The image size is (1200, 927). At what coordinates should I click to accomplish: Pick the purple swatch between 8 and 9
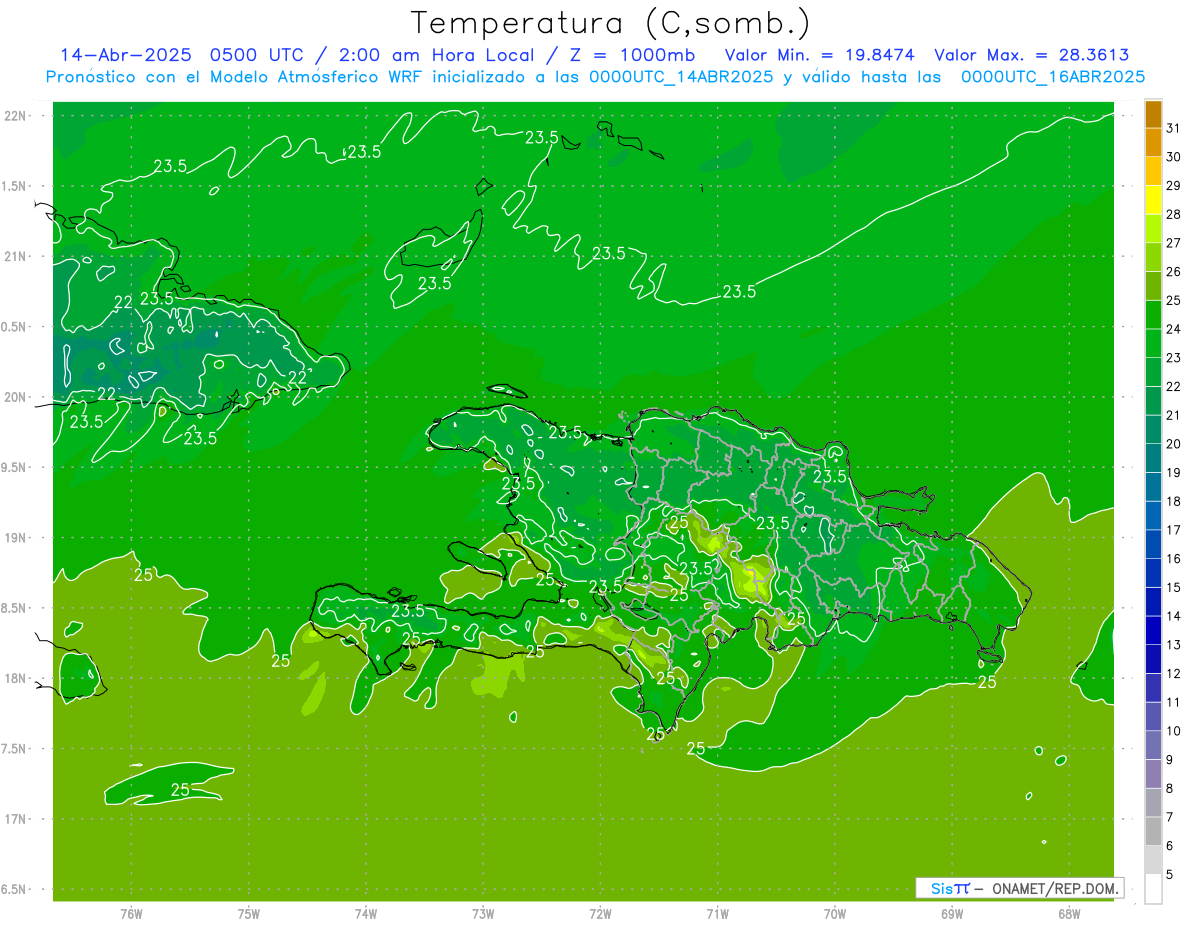point(1153,774)
